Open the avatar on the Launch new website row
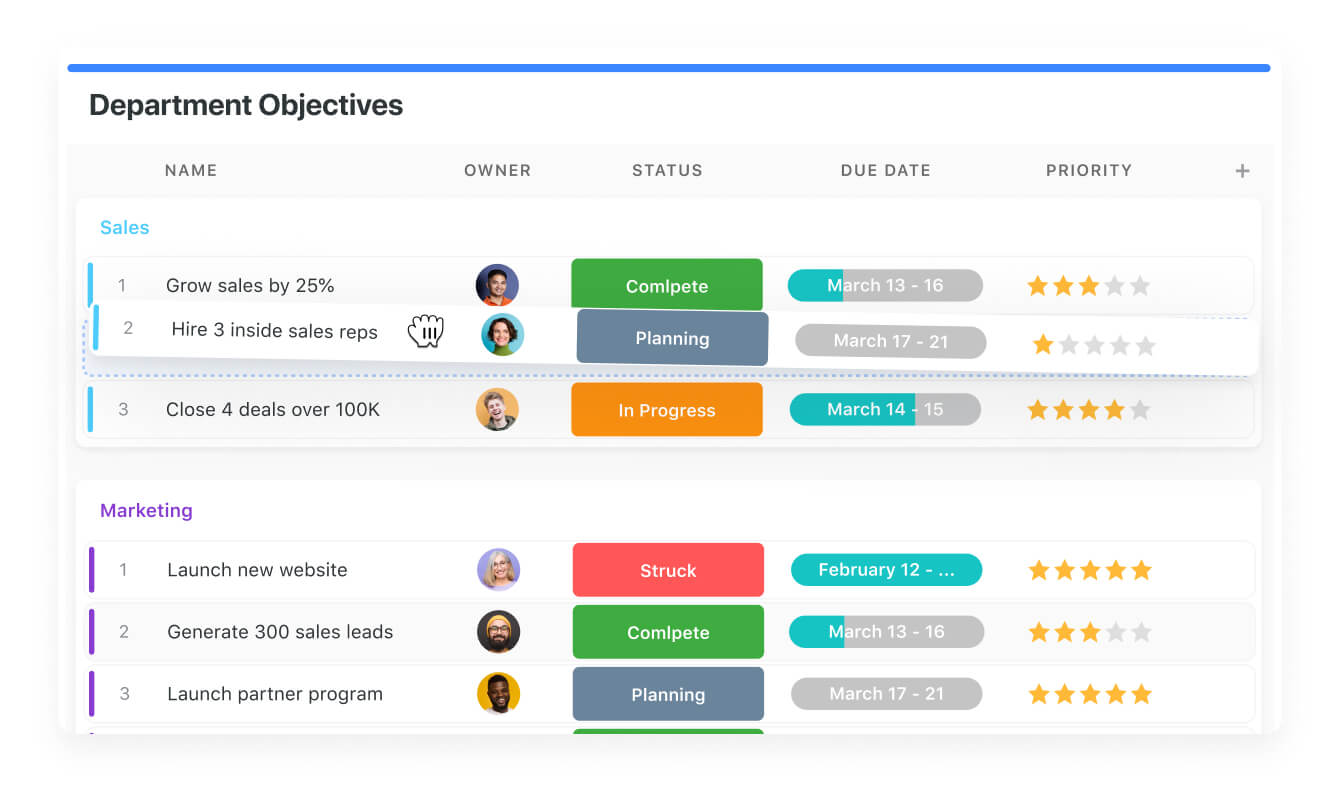 498,569
